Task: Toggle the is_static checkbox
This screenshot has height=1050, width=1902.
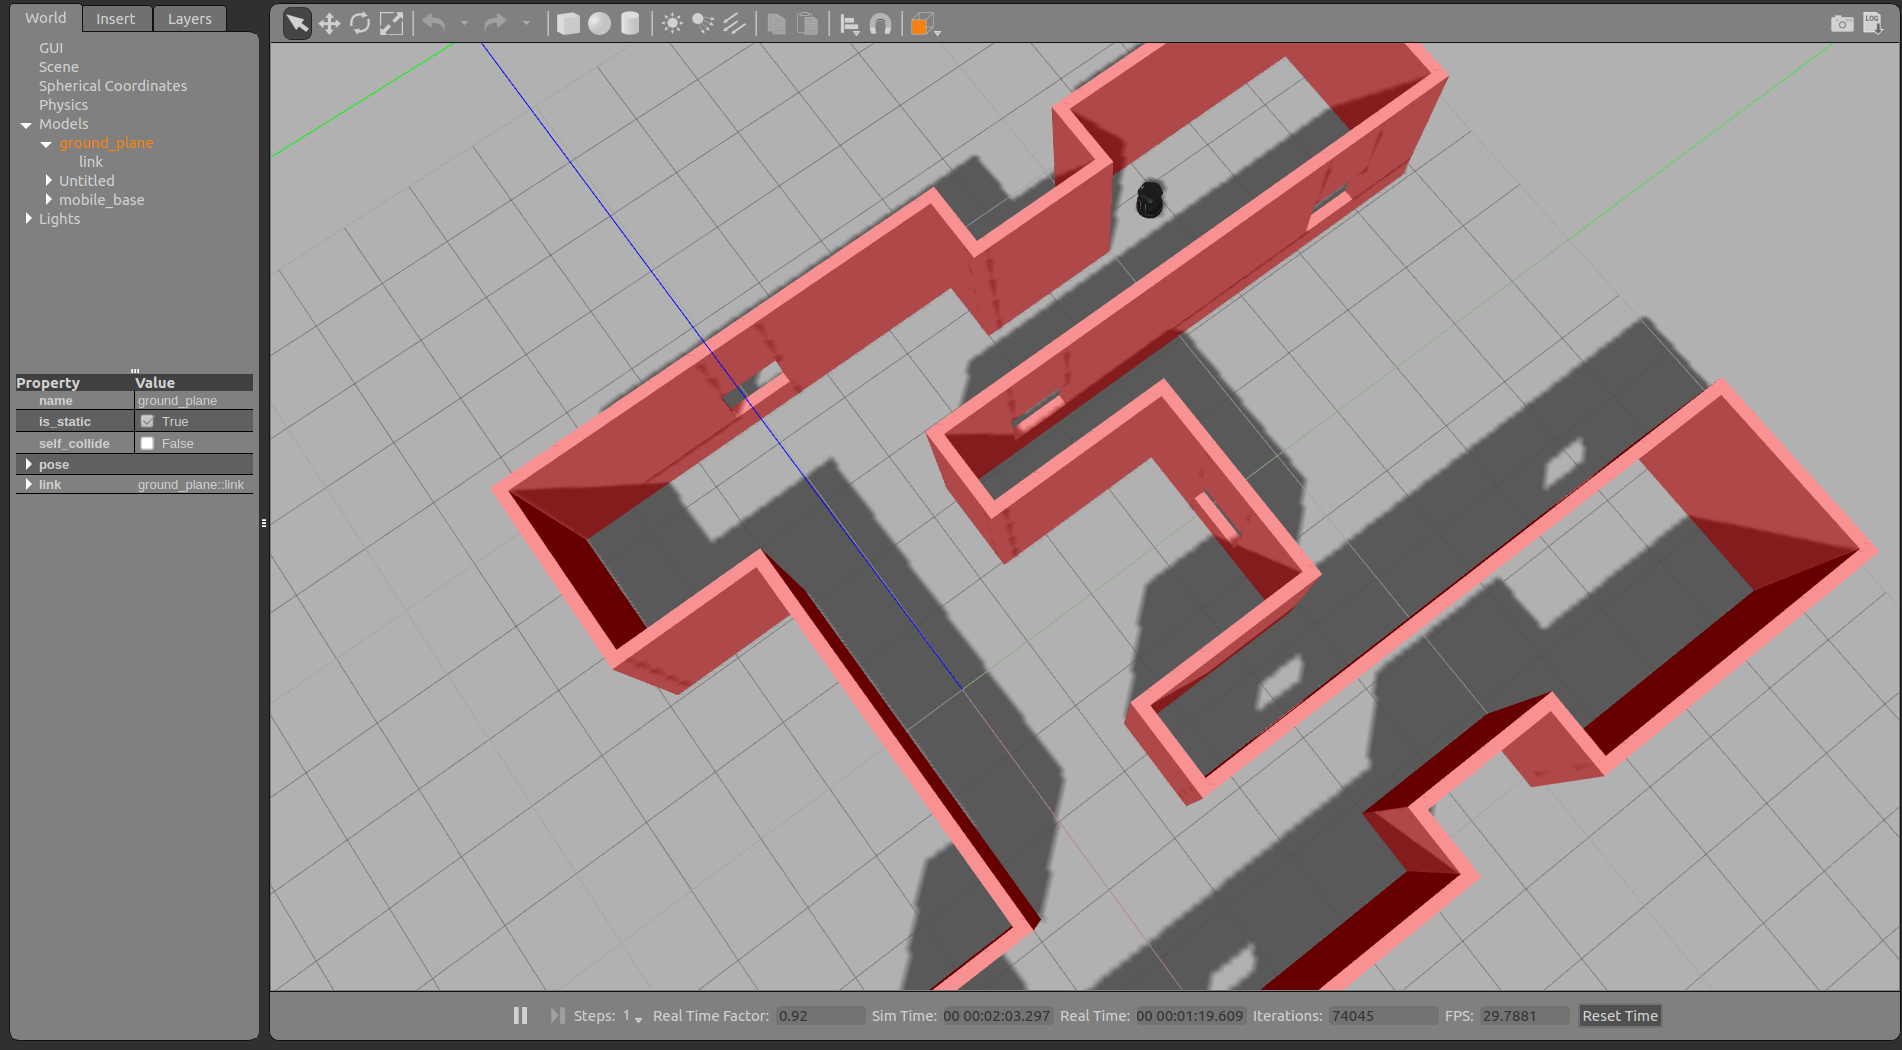Action: [x=147, y=422]
